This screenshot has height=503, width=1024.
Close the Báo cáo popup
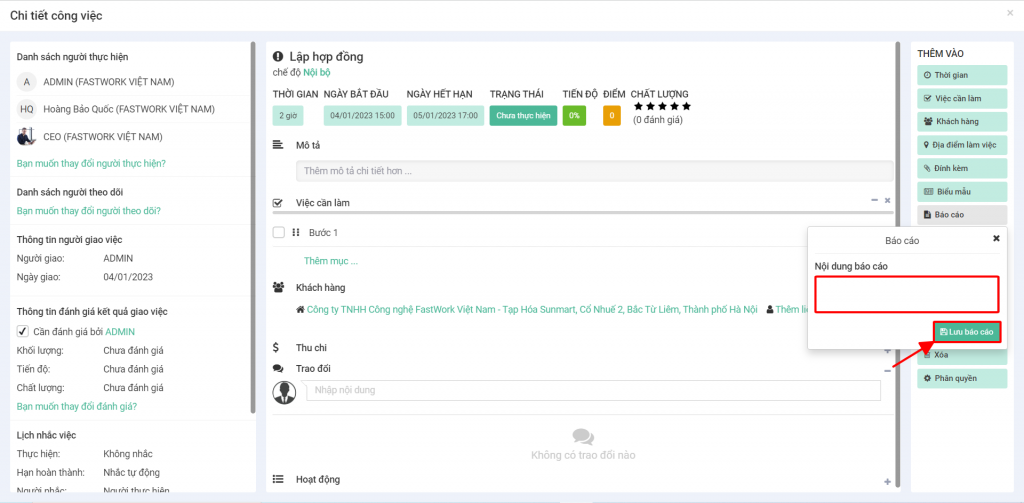(x=995, y=239)
